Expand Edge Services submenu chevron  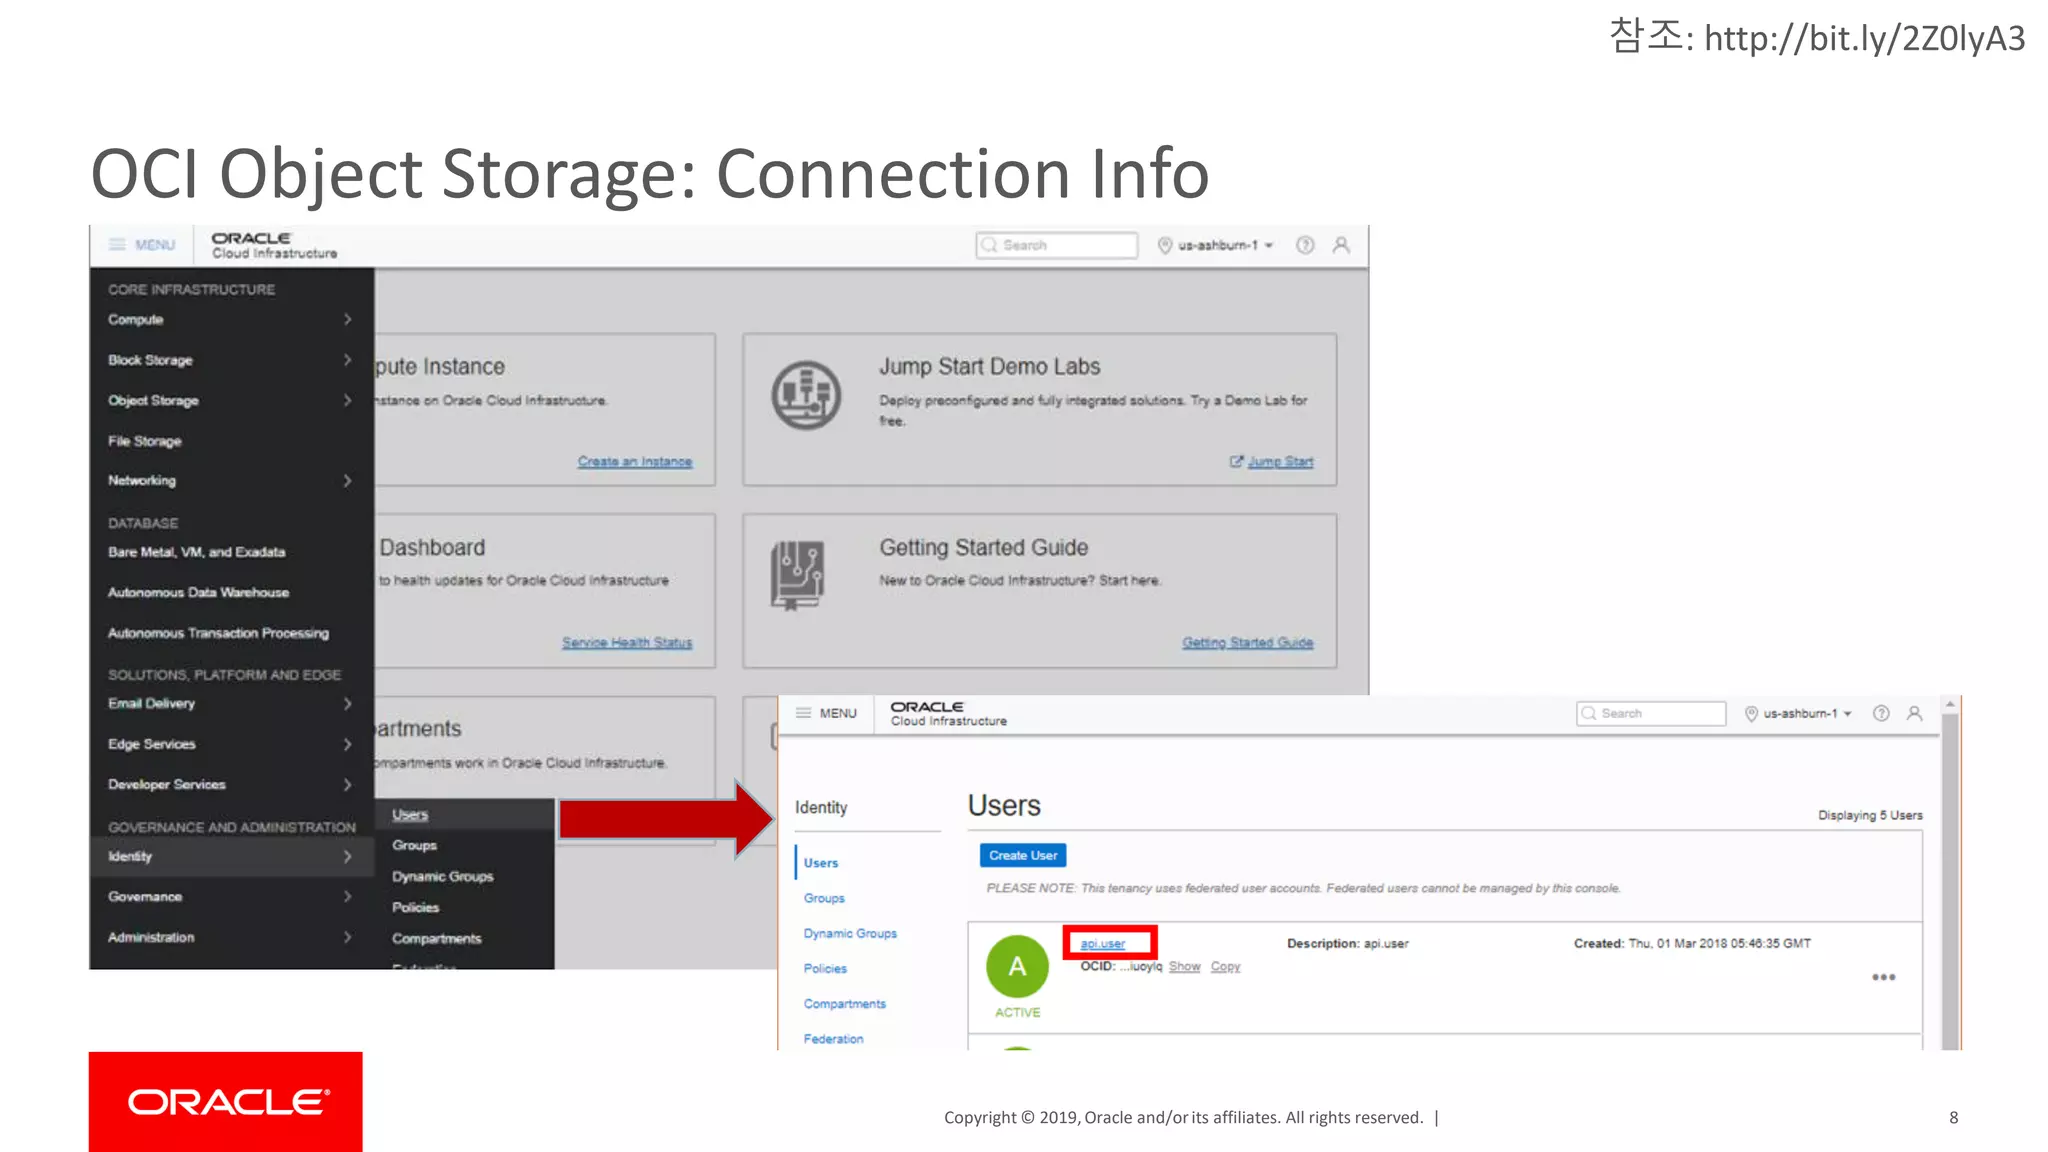pyautogui.click(x=347, y=744)
